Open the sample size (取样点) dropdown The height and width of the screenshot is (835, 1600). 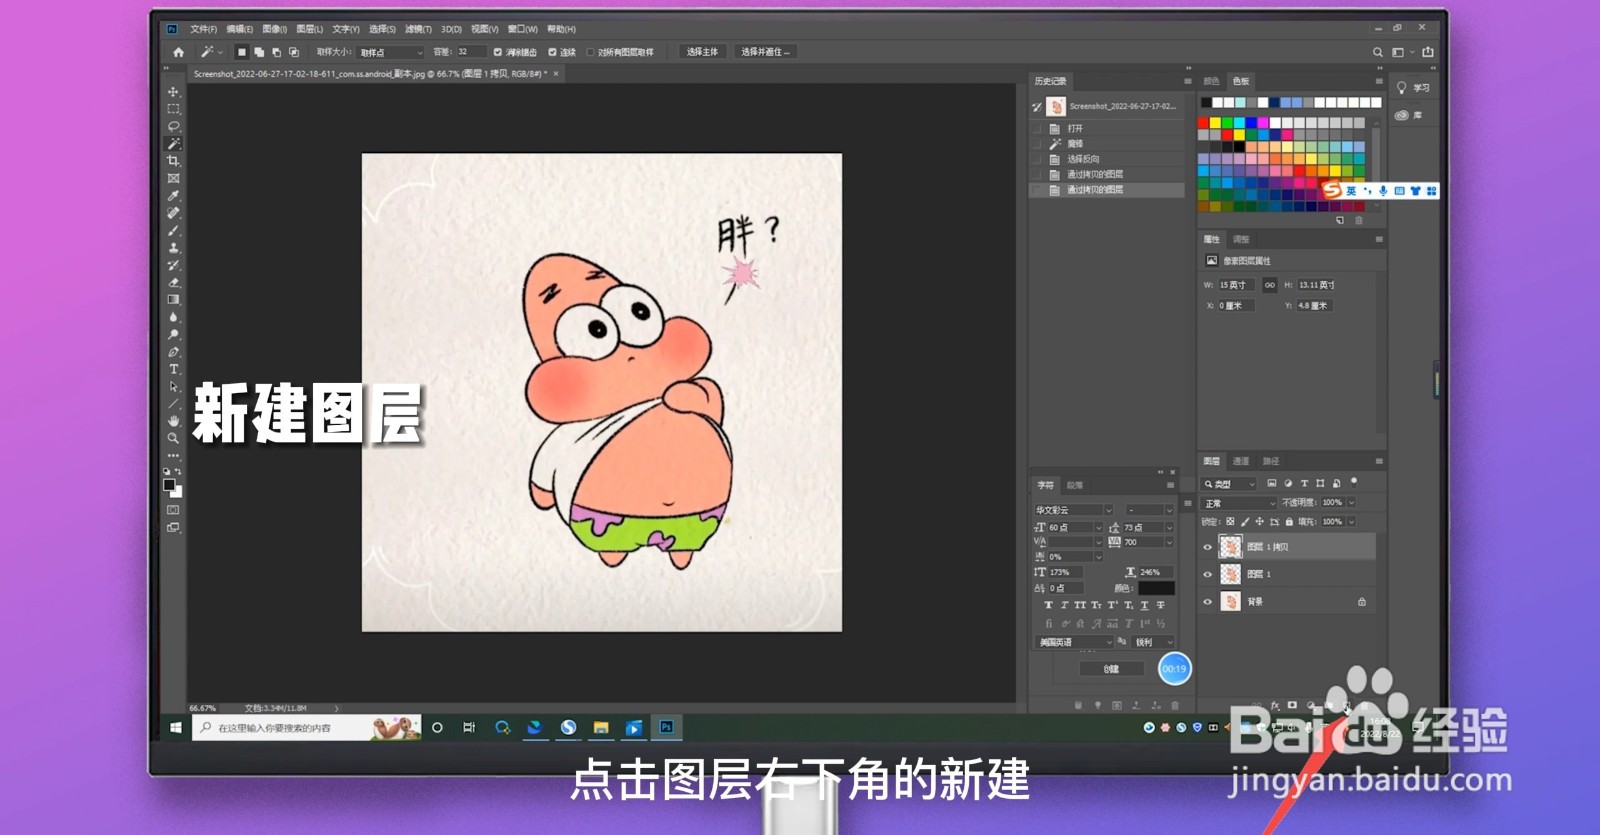[x=391, y=52]
